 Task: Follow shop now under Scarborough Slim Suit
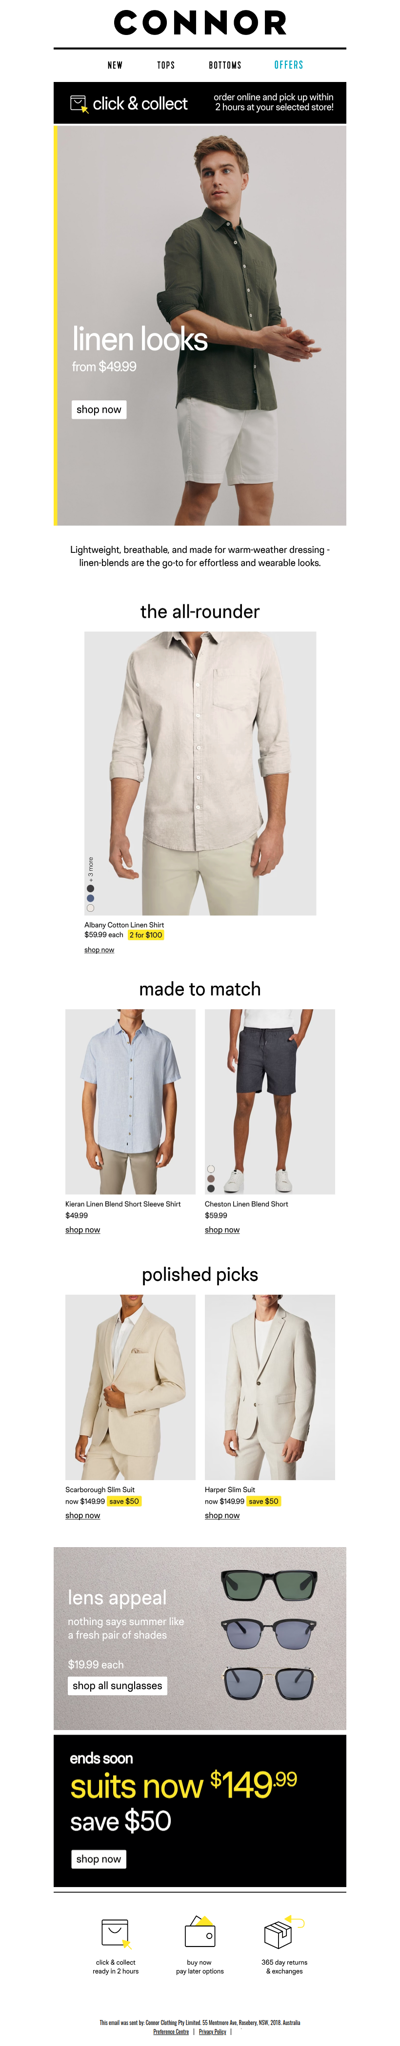pyautogui.click(x=83, y=1515)
